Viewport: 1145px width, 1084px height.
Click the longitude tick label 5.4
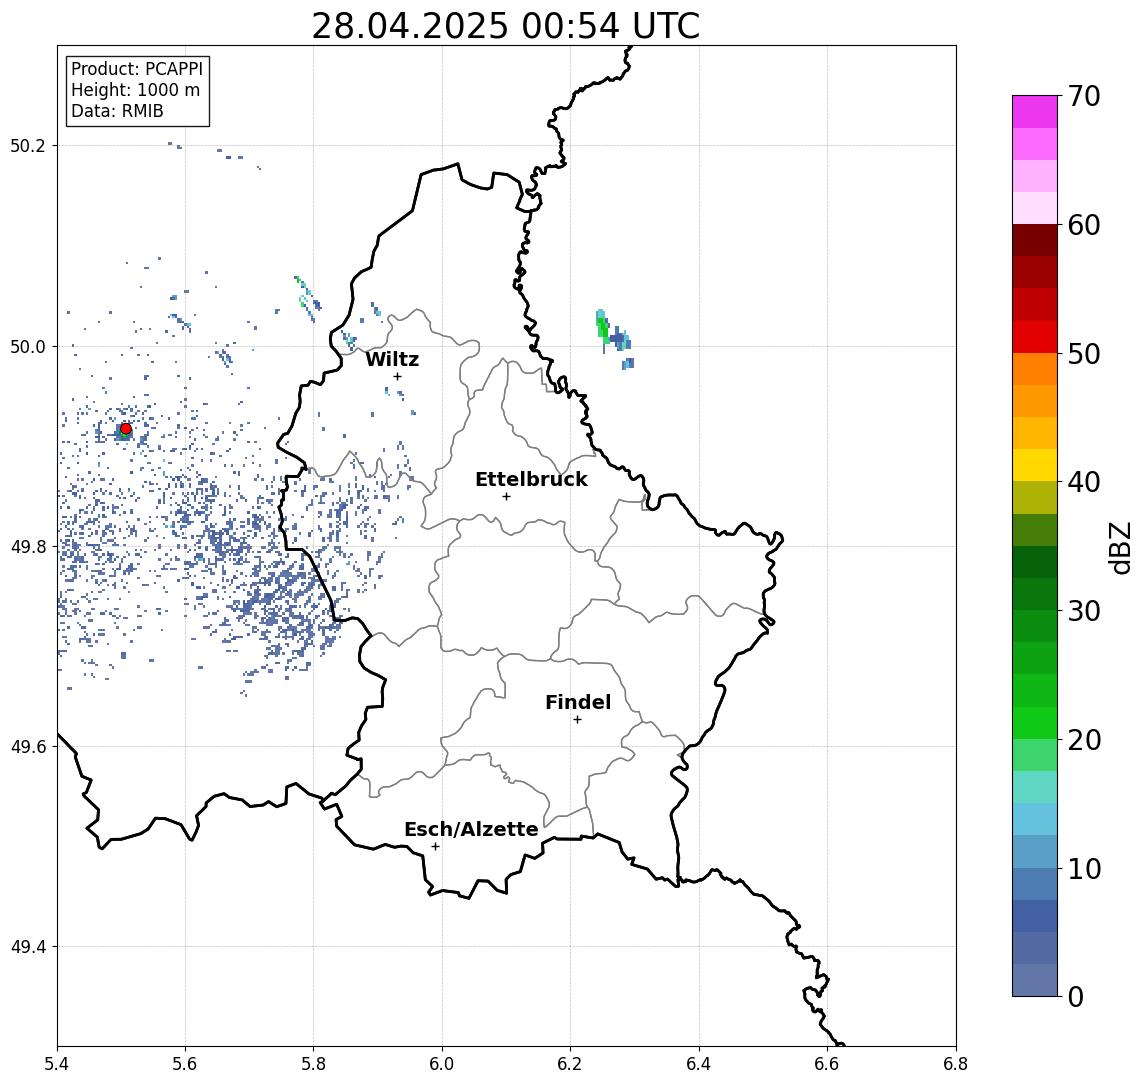point(57,1064)
